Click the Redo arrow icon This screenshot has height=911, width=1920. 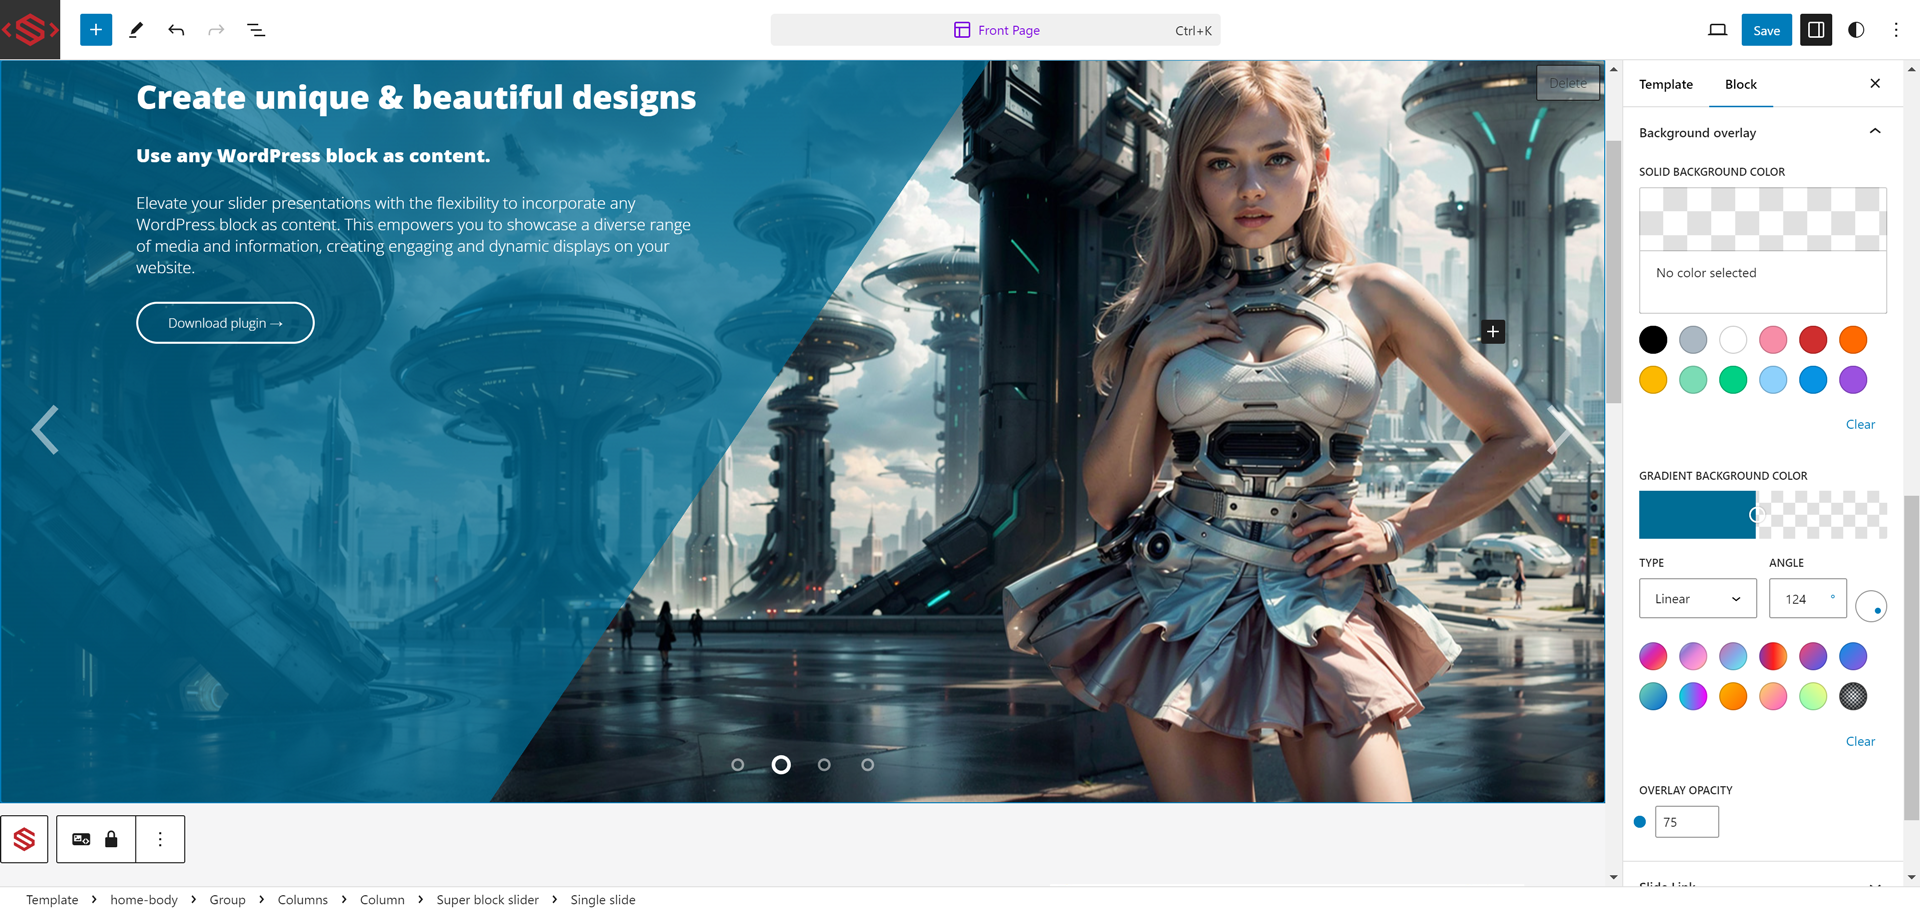[216, 30]
